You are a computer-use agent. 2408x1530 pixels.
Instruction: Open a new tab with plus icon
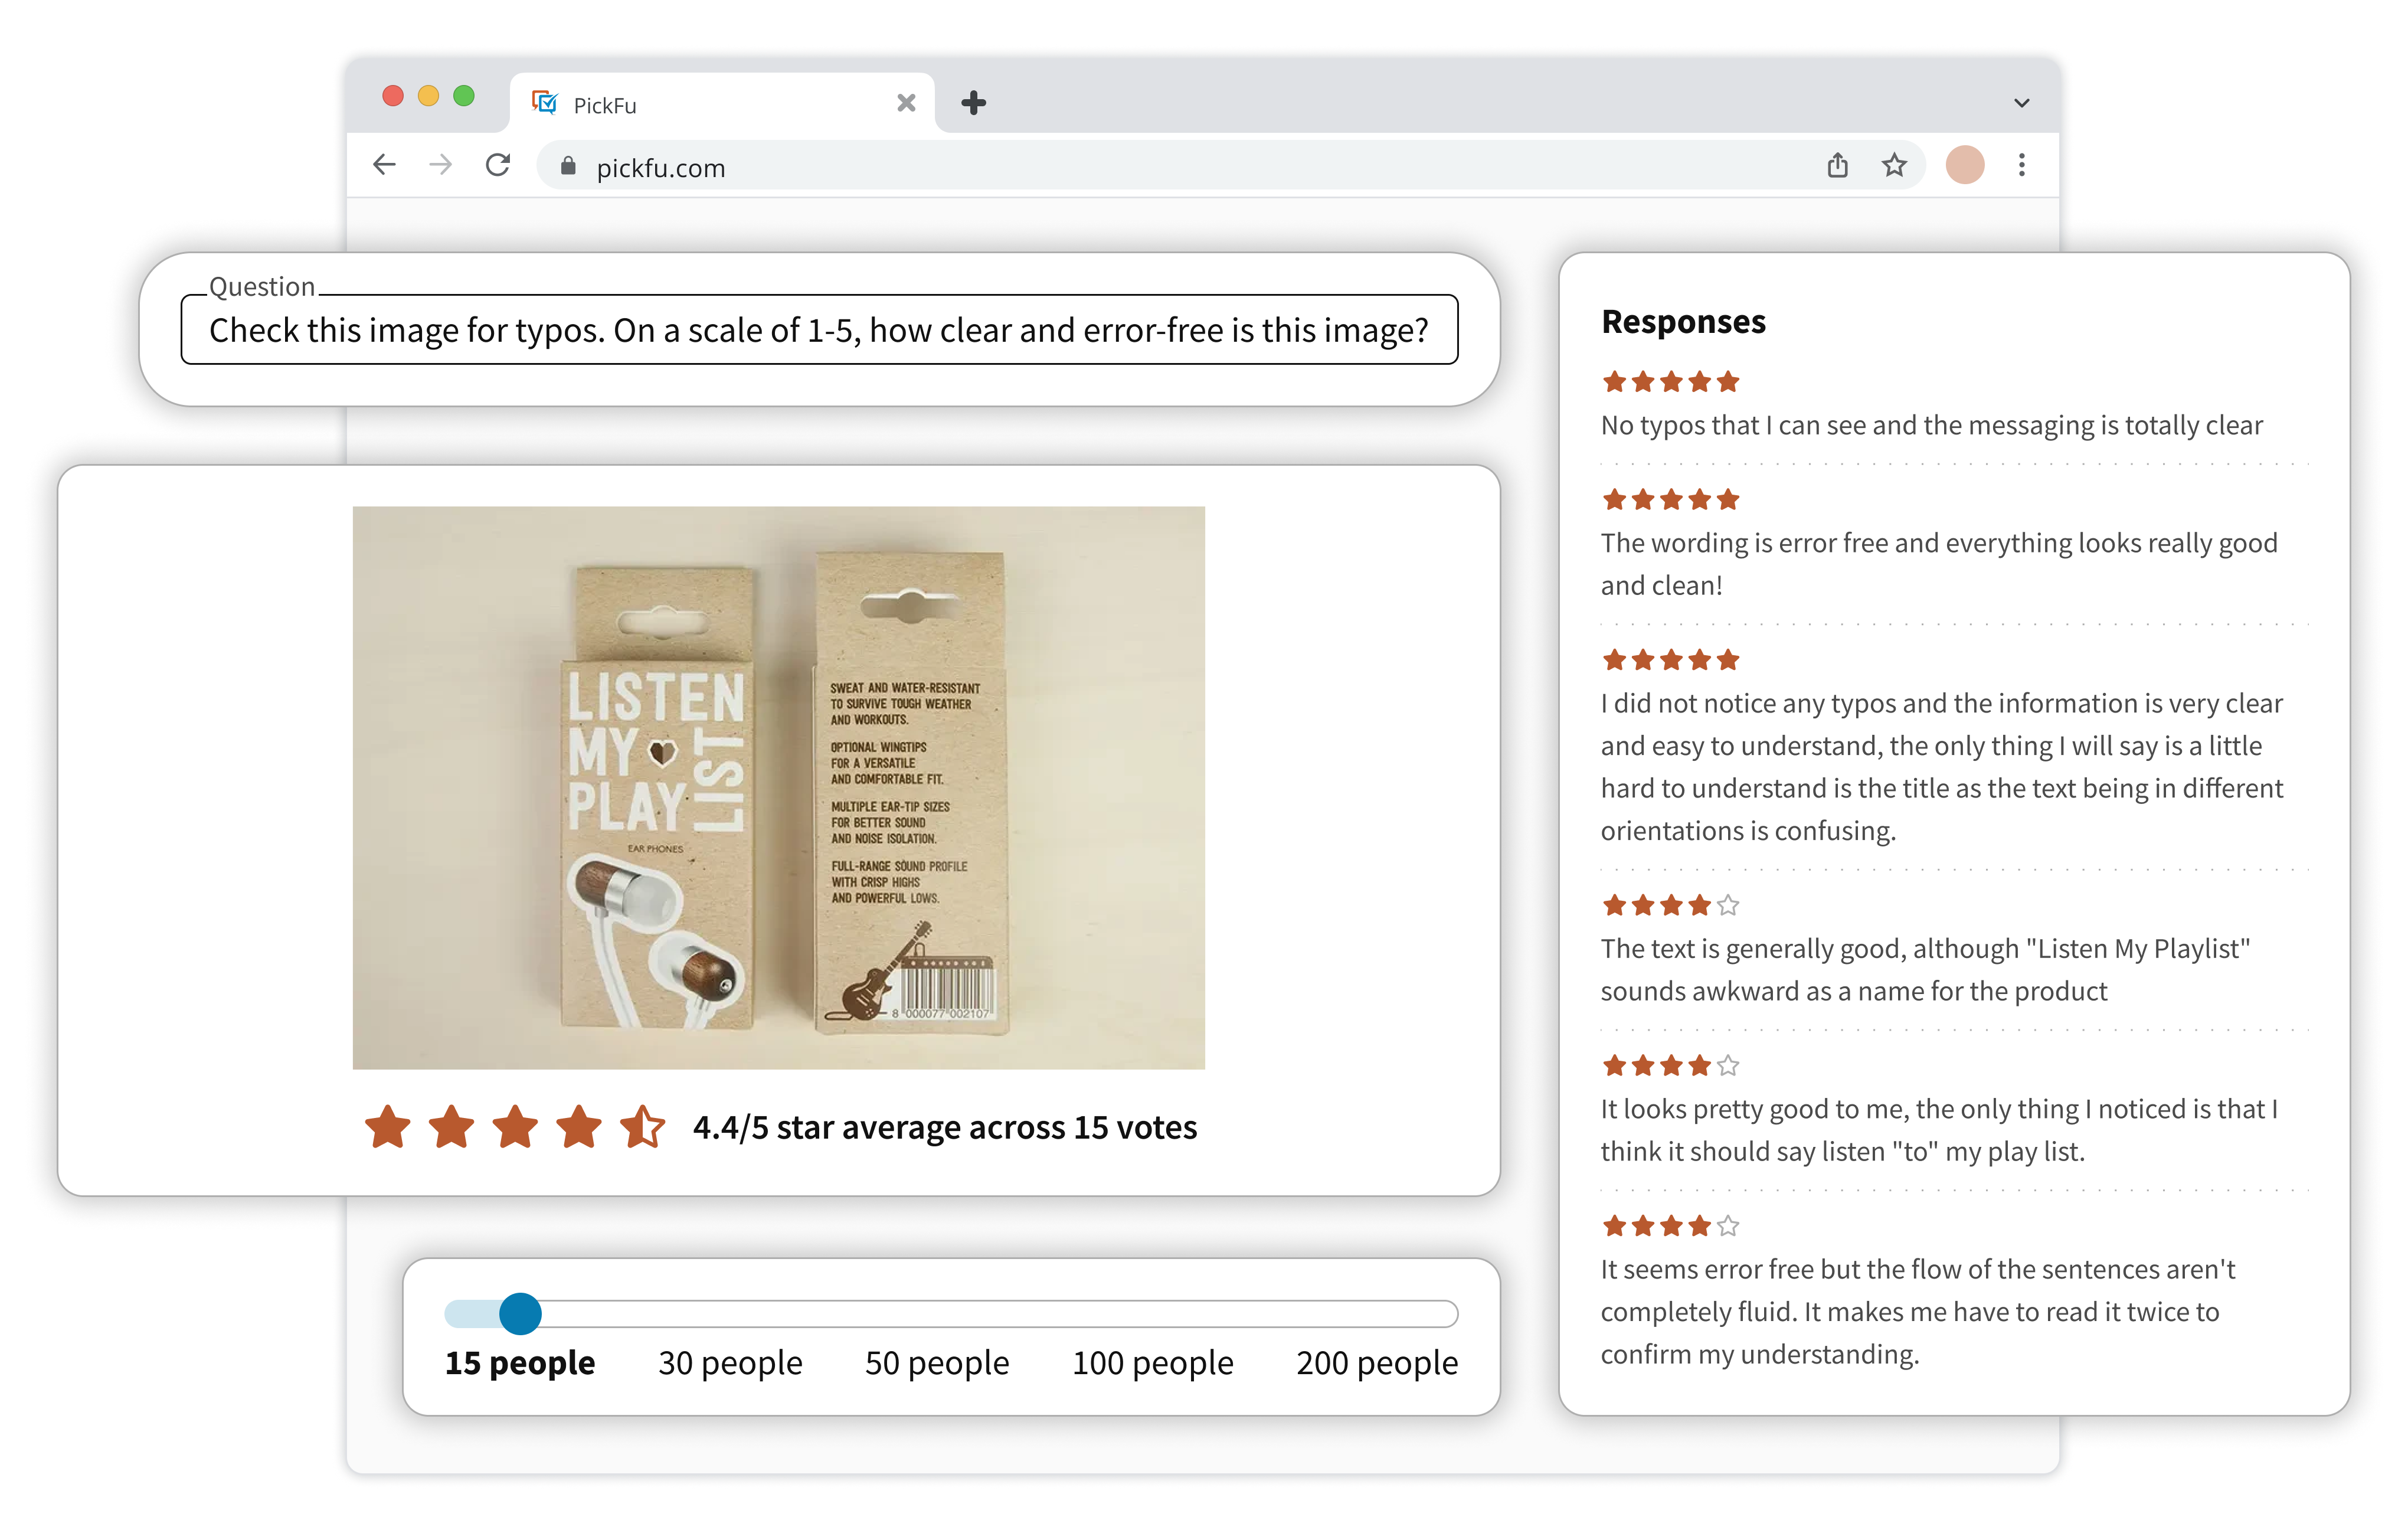[973, 103]
